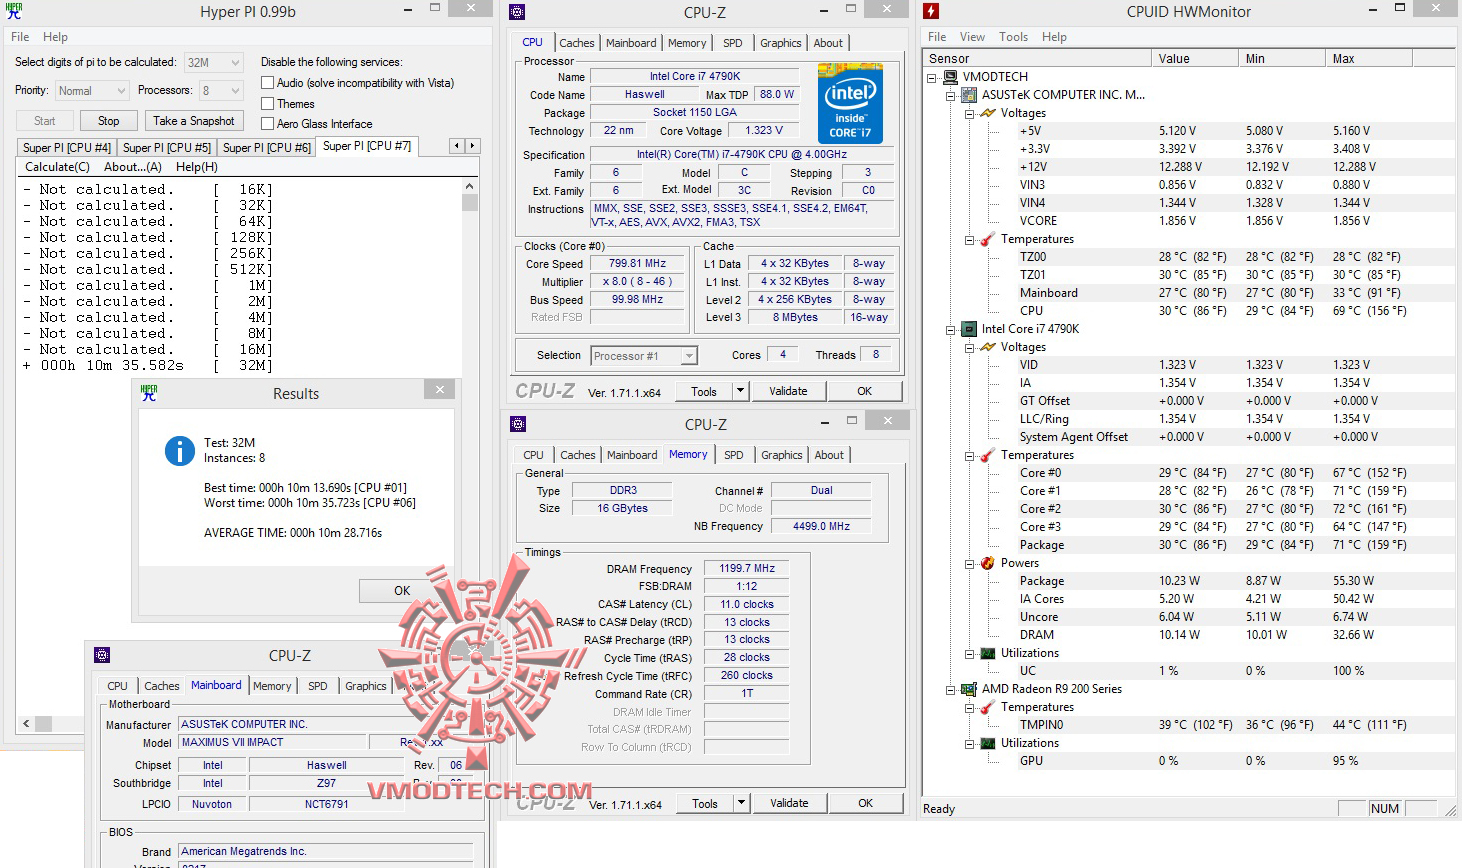Click the app icon of the CPU-Z window showing the Memory tab
This screenshot has height=868, width=1462.
[518, 424]
